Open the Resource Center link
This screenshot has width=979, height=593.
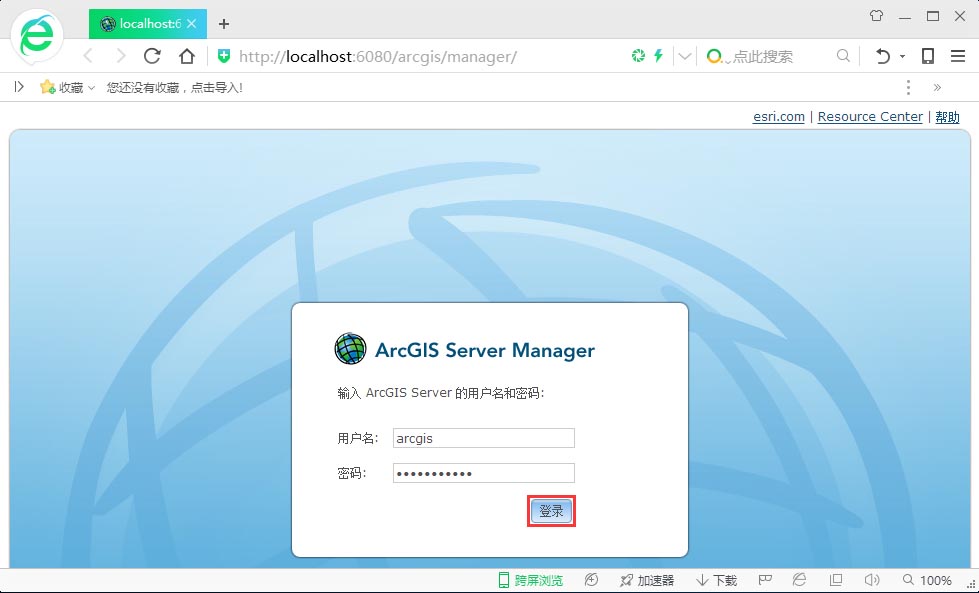click(870, 117)
